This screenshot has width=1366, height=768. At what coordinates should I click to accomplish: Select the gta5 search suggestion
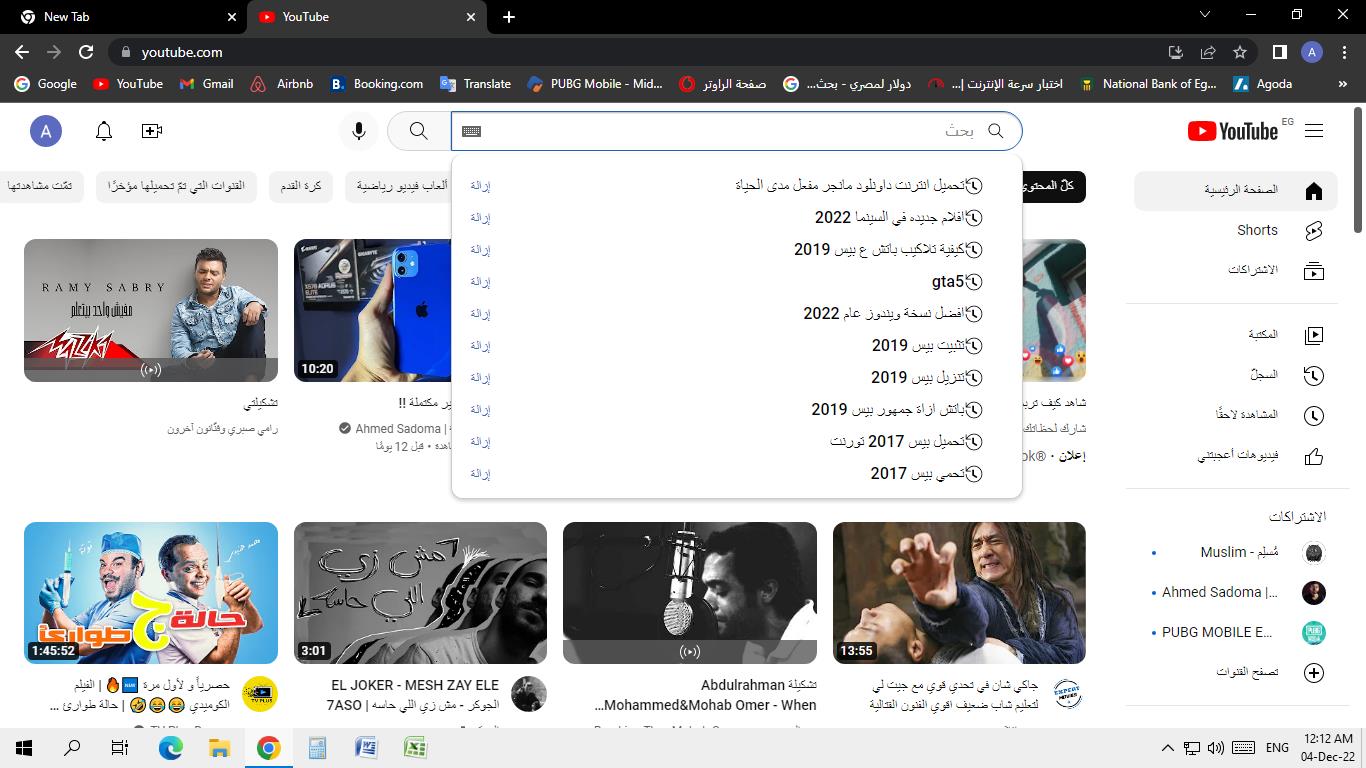pyautogui.click(x=947, y=282)
